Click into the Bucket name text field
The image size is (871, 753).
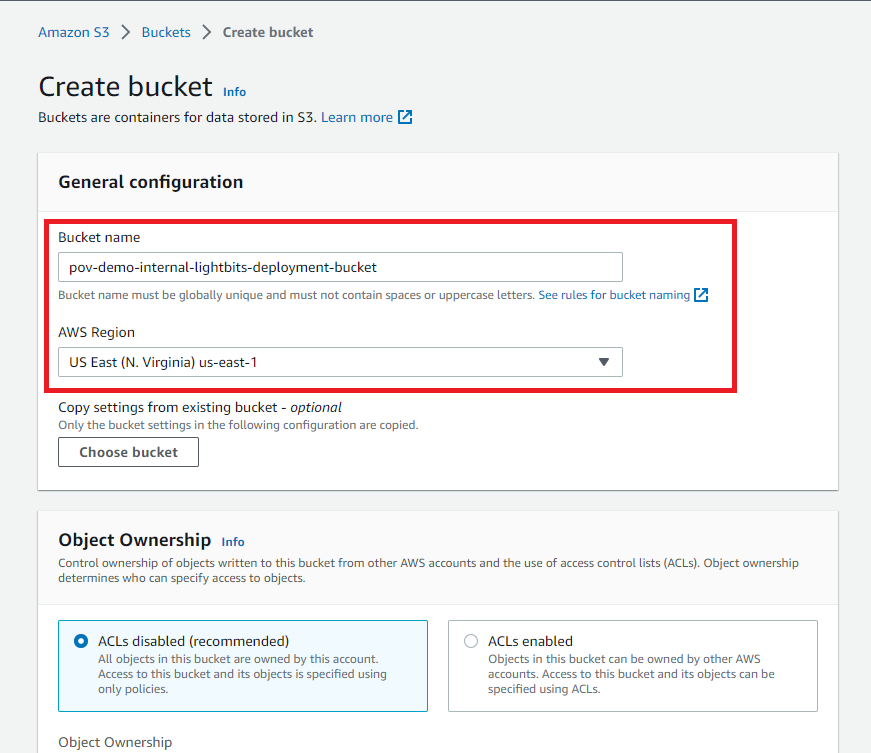pyautogui.click(x=340, y=267)
